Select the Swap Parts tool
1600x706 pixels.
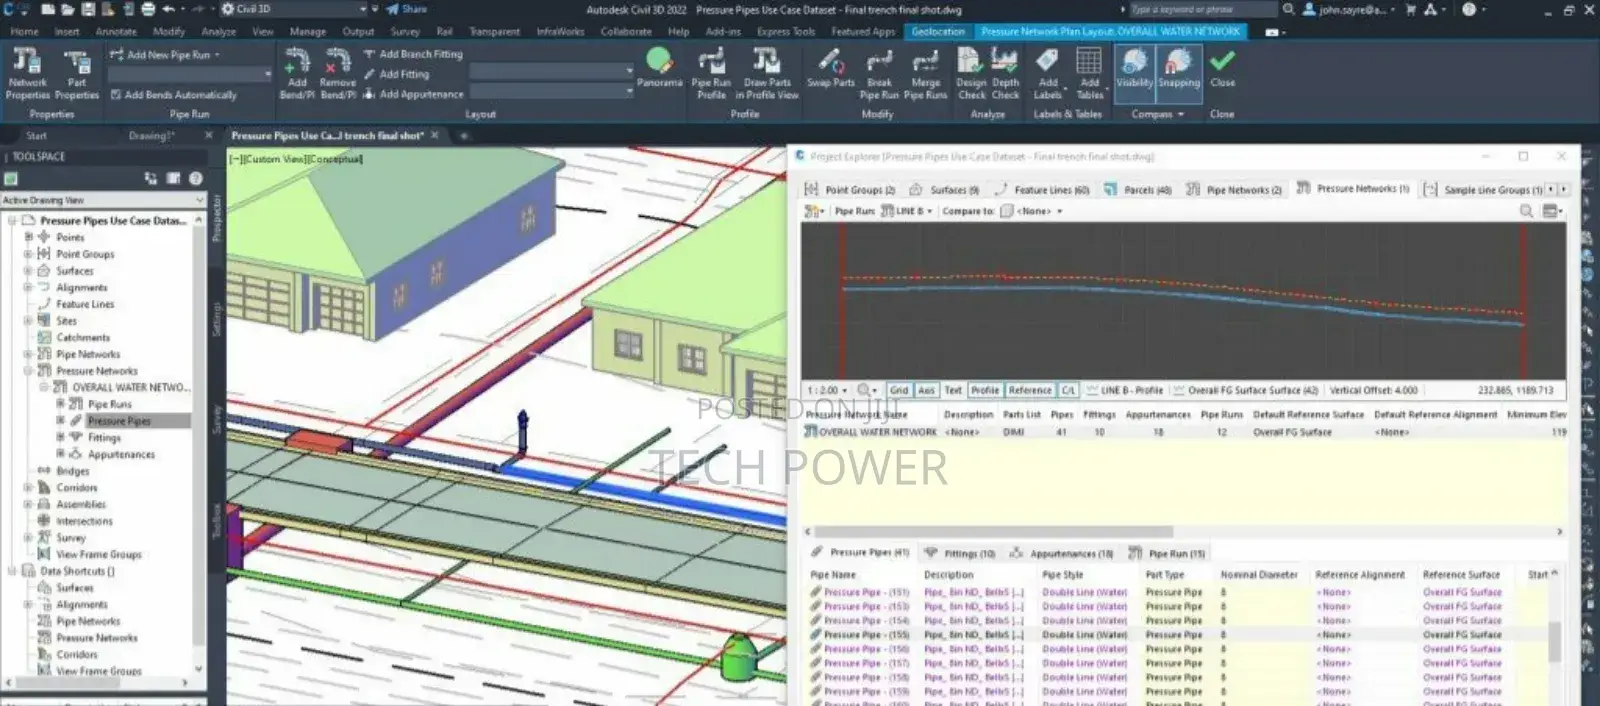point(831,68)
